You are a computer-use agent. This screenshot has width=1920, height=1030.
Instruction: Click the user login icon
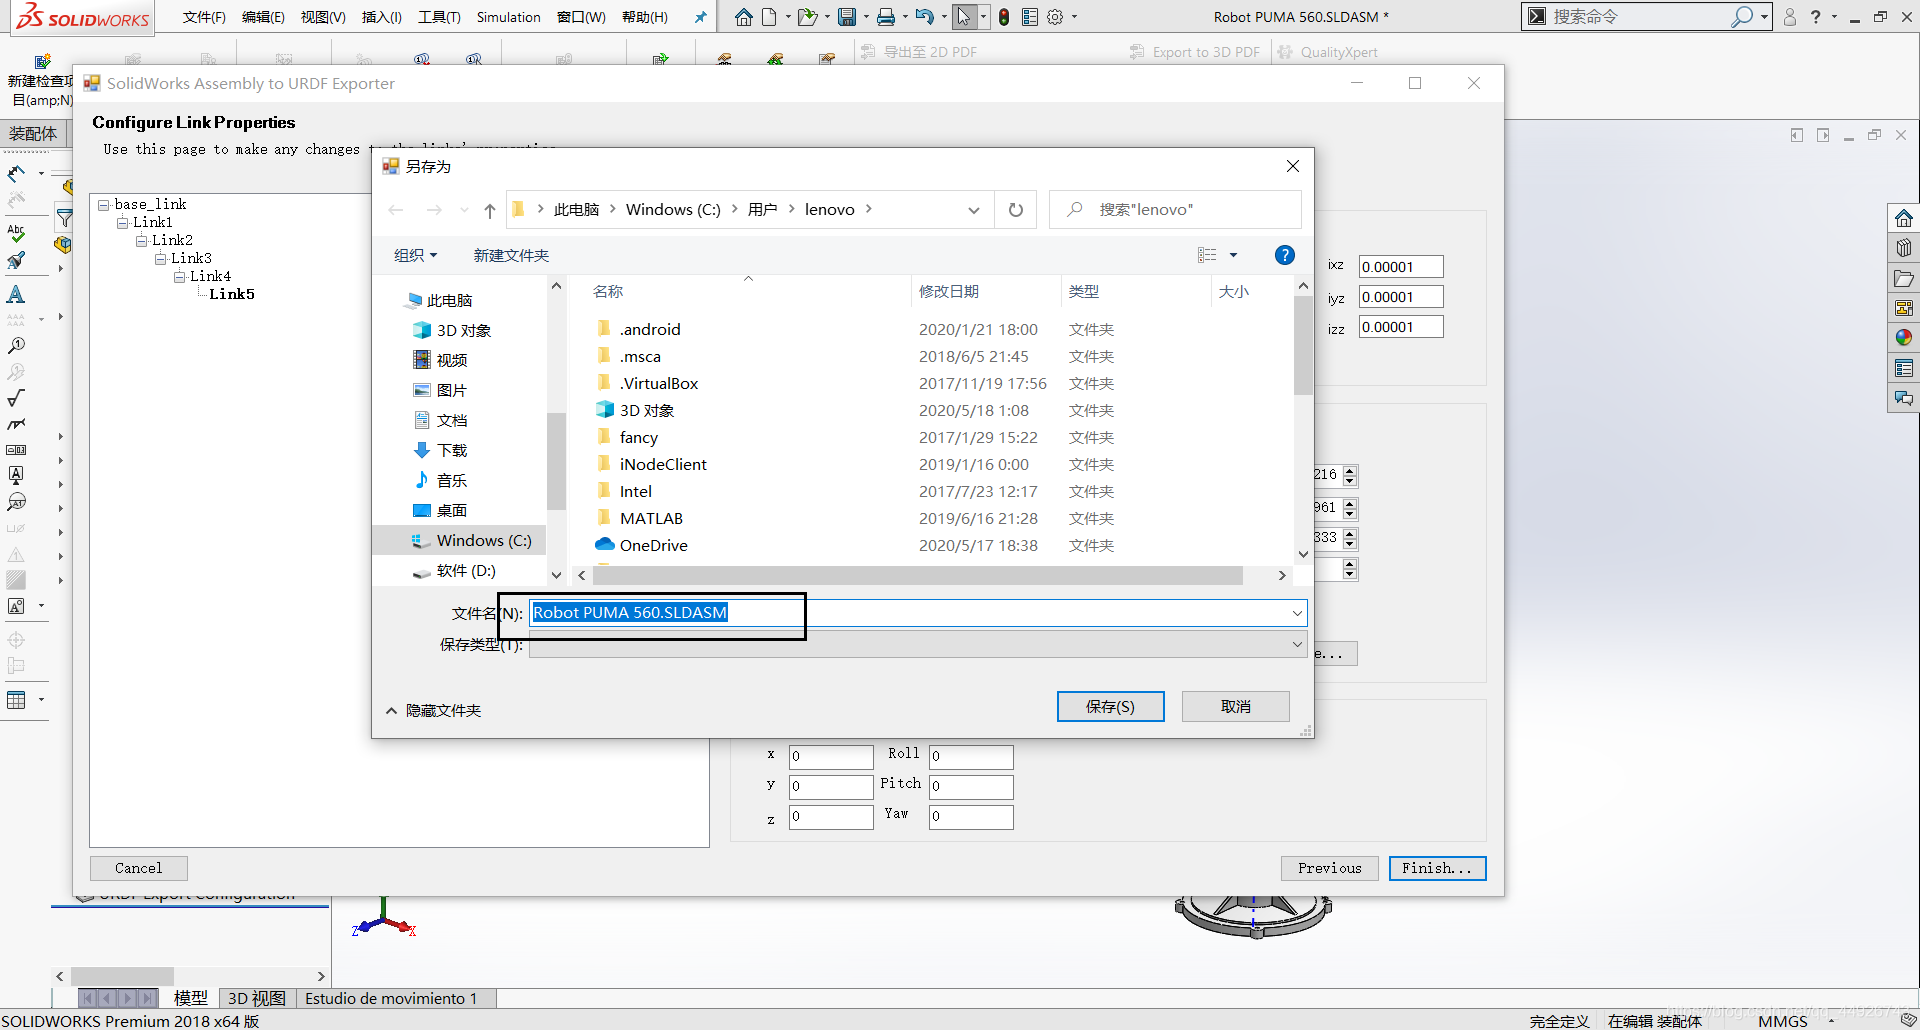(x=1790, y=17)
